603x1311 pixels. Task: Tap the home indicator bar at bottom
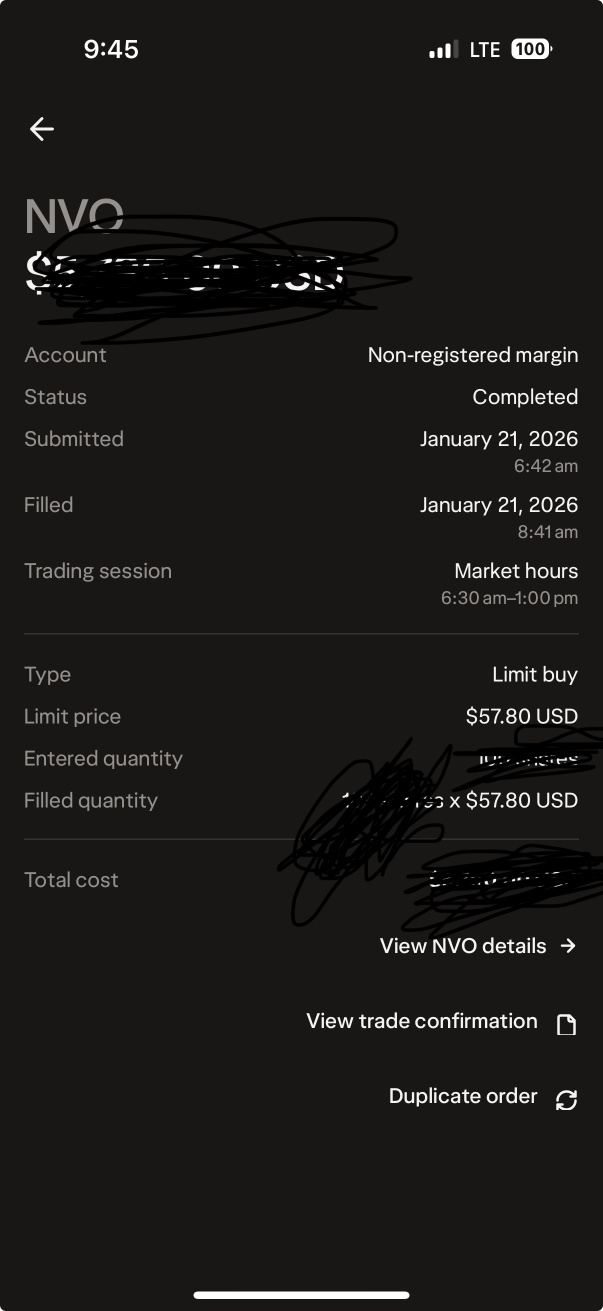pos(301,1296)
